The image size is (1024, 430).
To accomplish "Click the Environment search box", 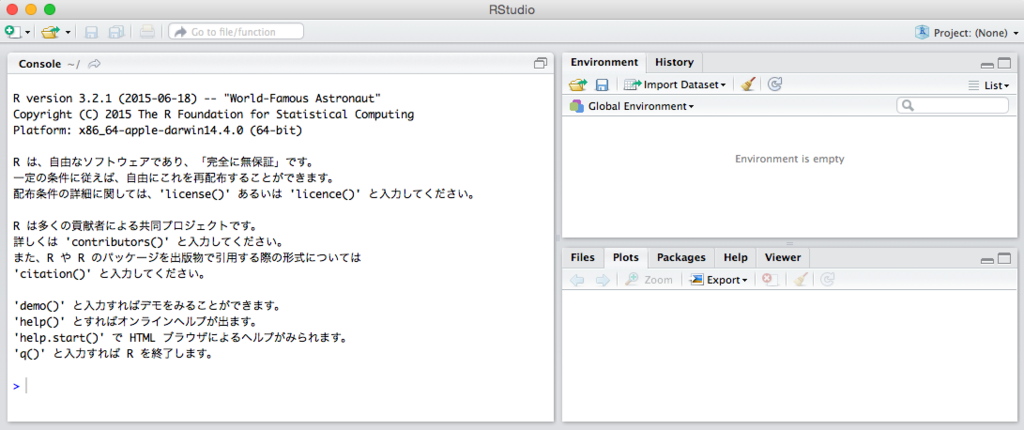I will tap(952, 105).
